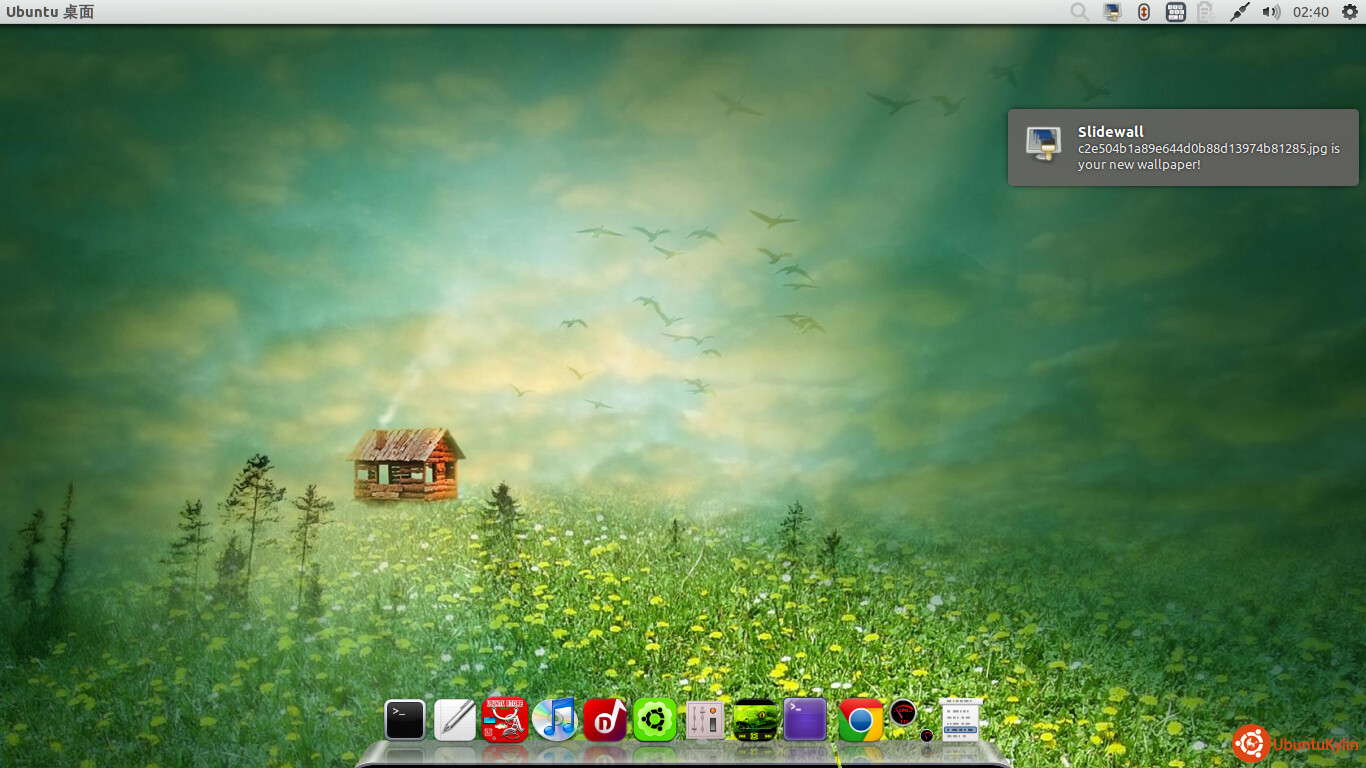Open the red Ubuntu Store app

coord(505,720)
